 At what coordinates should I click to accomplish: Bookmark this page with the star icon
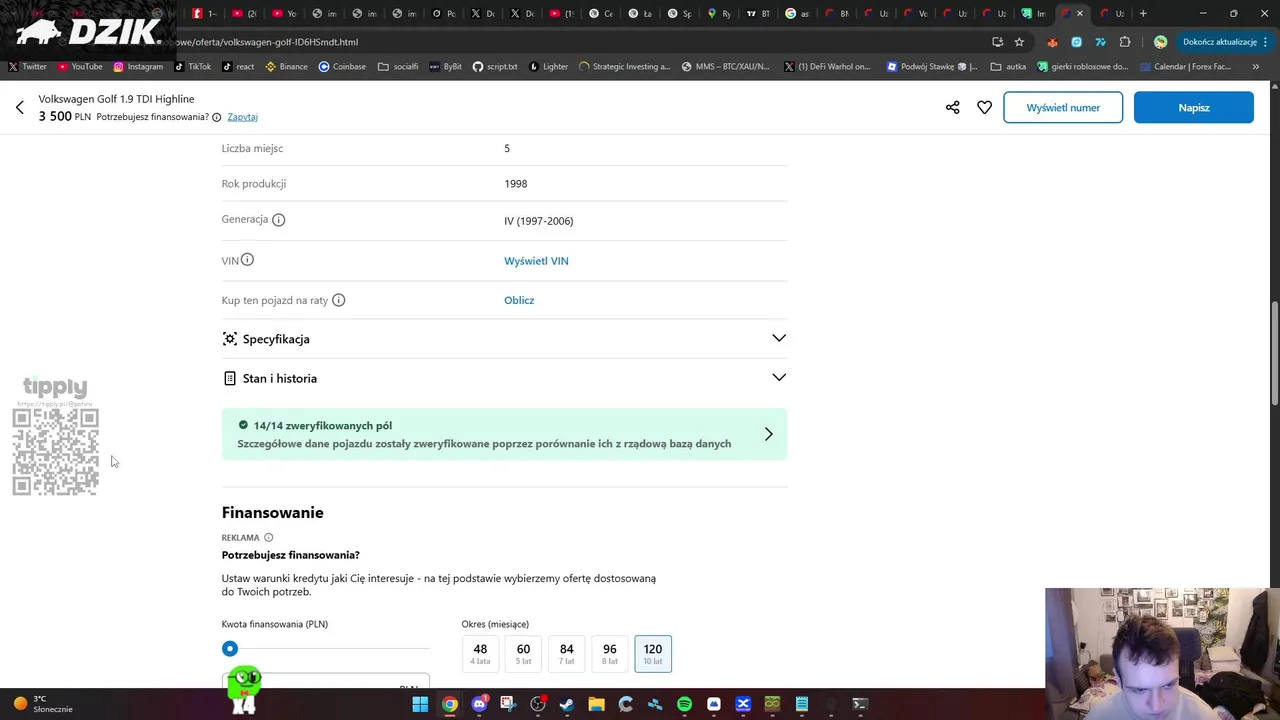coord(1019,42)
